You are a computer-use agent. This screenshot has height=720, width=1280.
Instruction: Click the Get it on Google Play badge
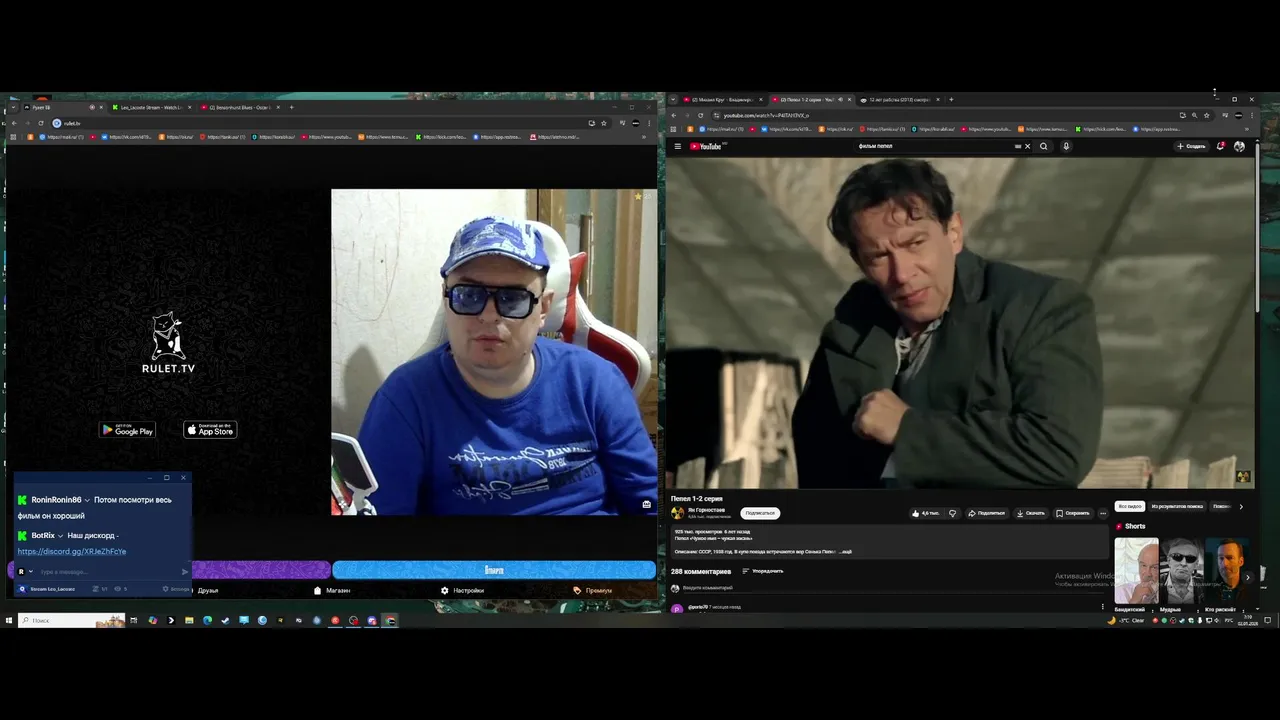(127, 430)
